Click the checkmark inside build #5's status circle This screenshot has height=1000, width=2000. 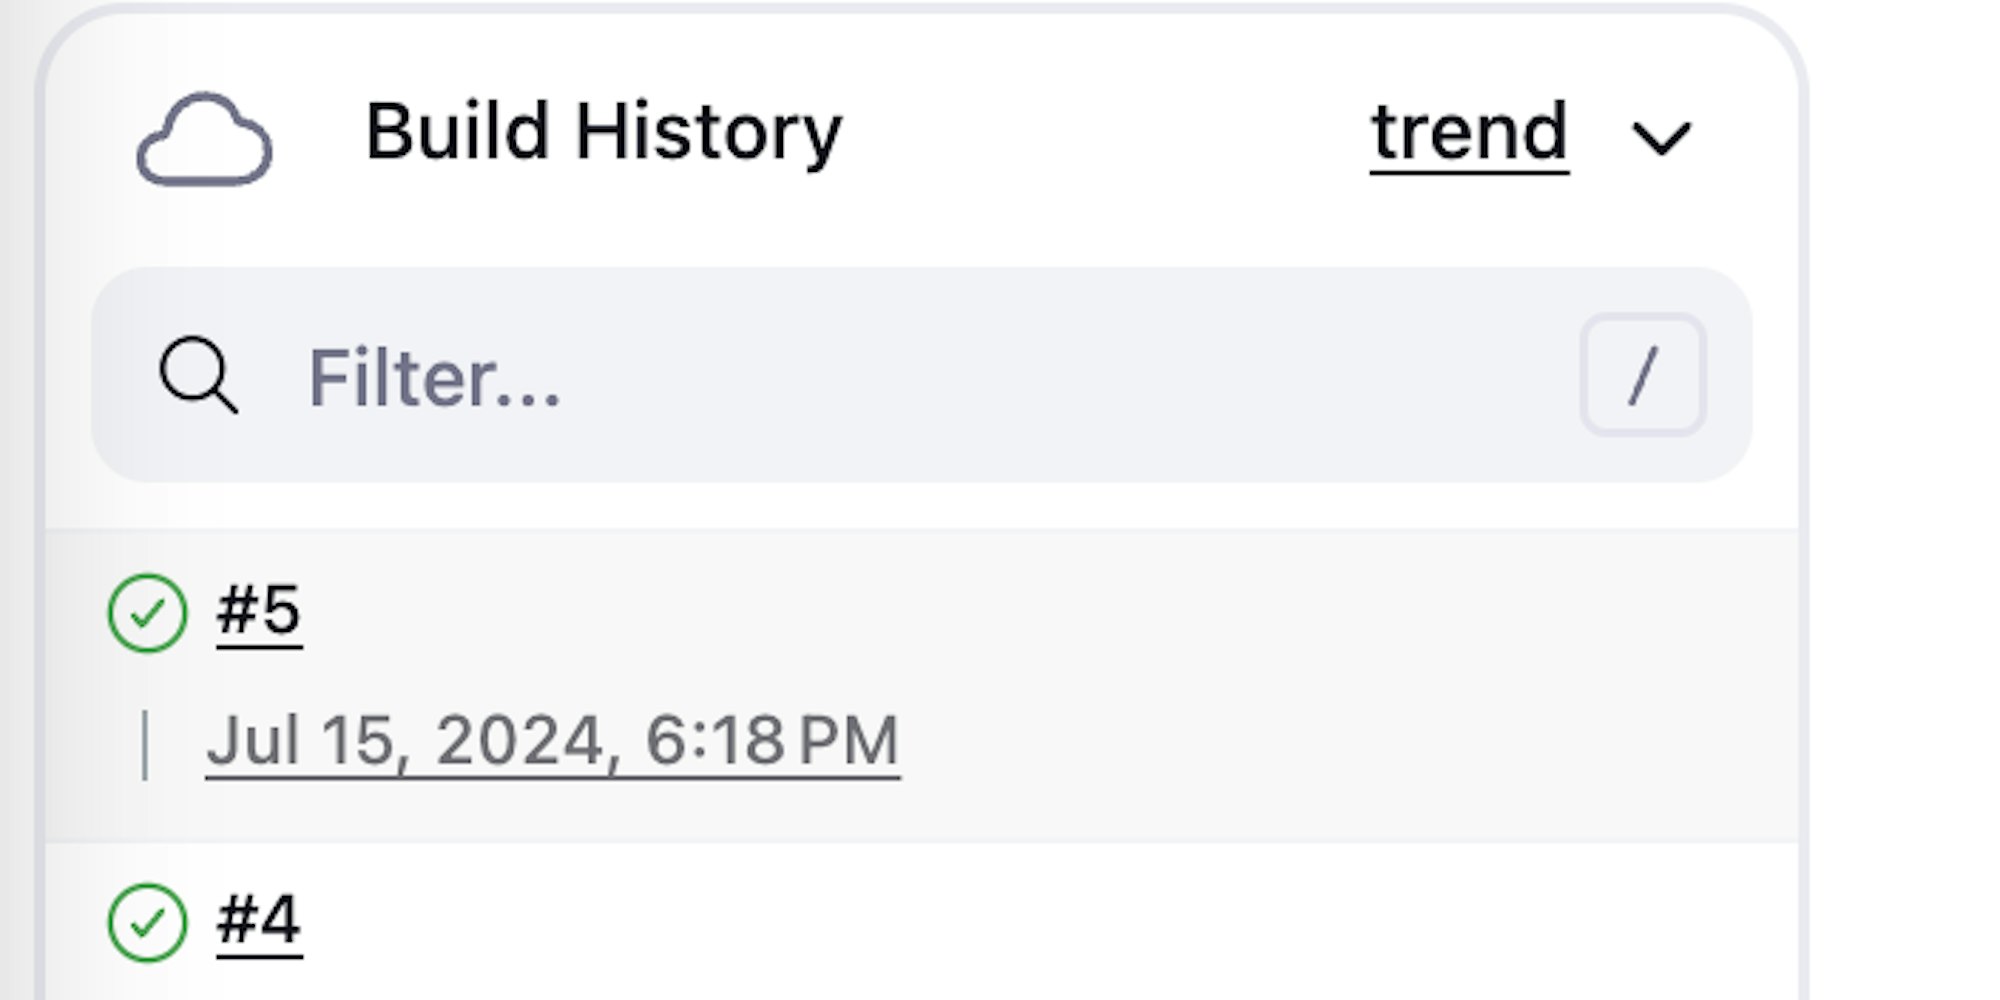pos(147,613)
